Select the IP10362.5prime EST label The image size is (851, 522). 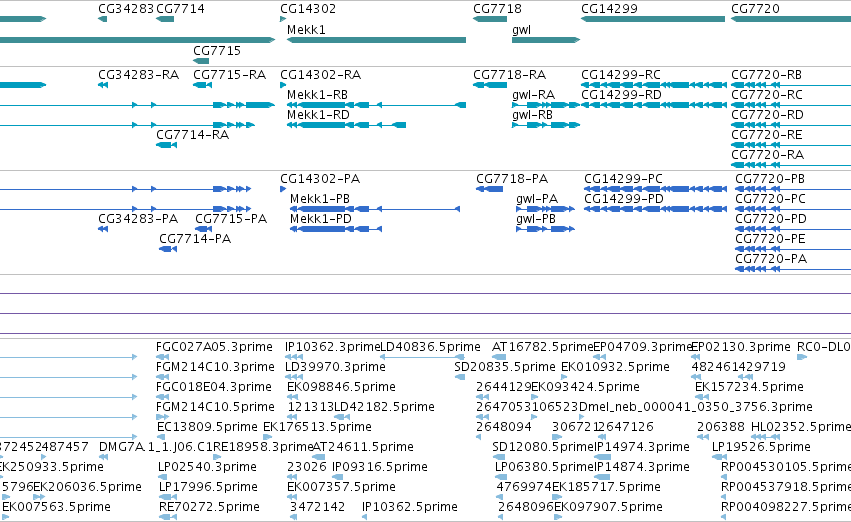pyautogui.click(x=410, y=508)
